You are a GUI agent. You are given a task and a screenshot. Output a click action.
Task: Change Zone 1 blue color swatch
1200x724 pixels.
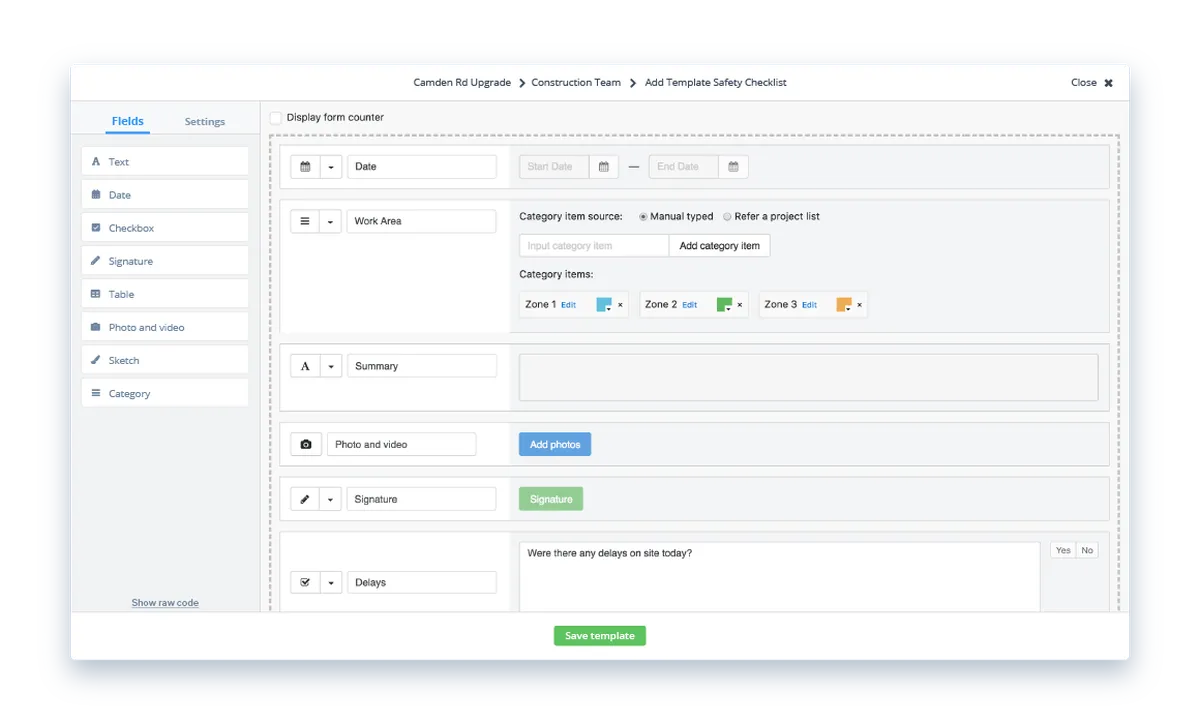604,305
